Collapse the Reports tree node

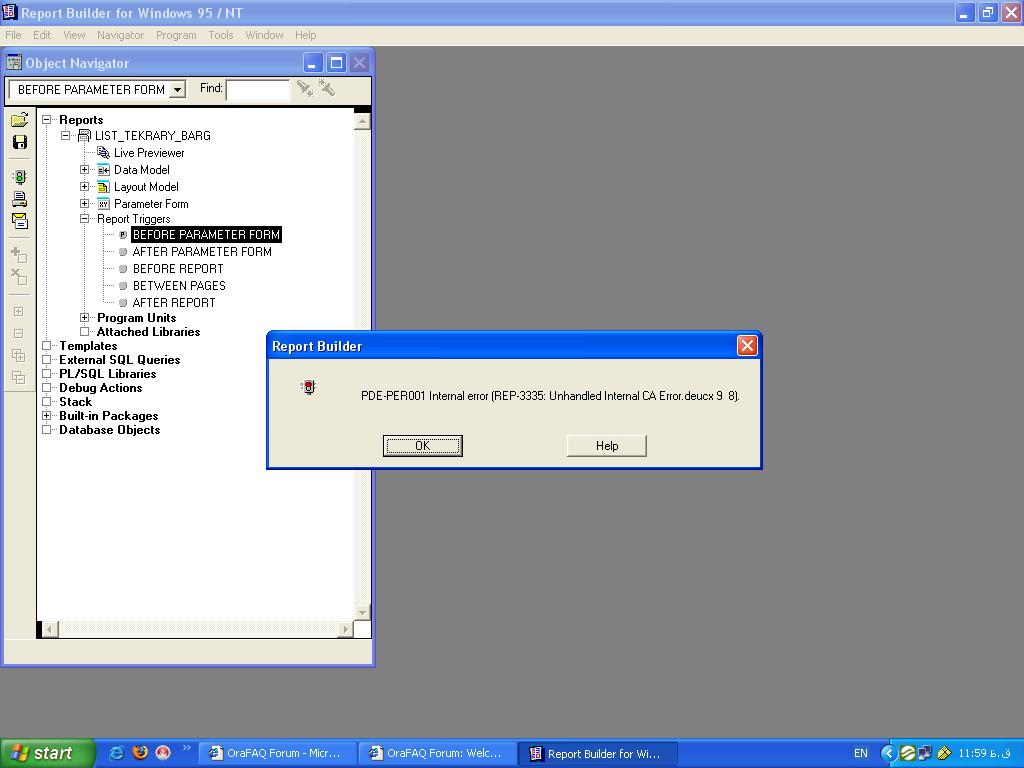pos(46,120)
